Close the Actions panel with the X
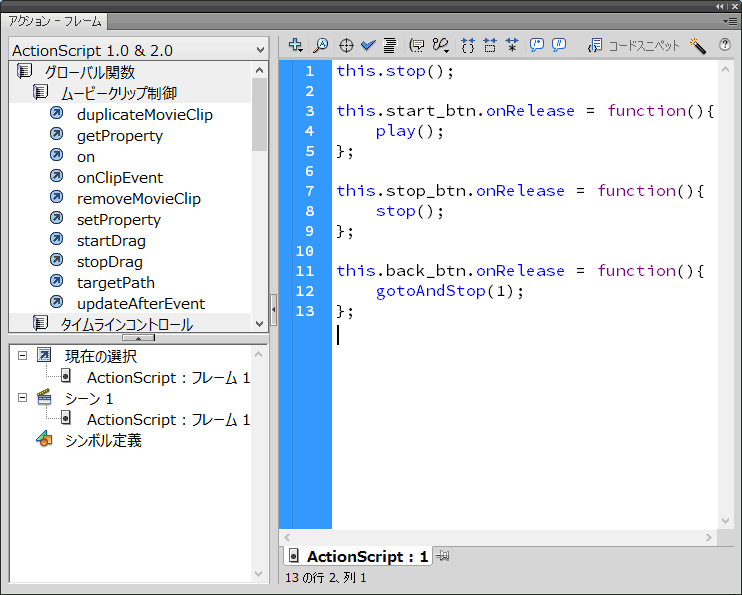Viewport: 742px width, 595px height. pyautogui.click(x=734, y=6)
